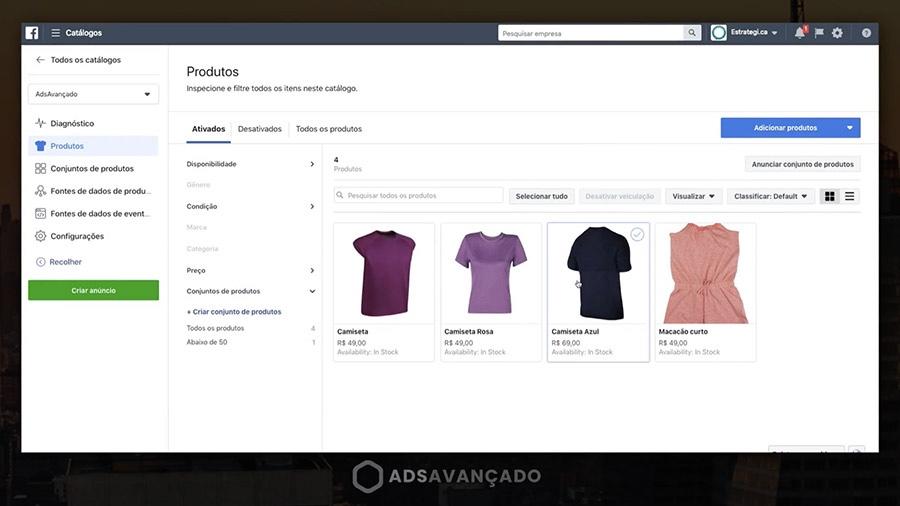
Task: Click the Macacão curto product name
Action: [x=683, y=332]
